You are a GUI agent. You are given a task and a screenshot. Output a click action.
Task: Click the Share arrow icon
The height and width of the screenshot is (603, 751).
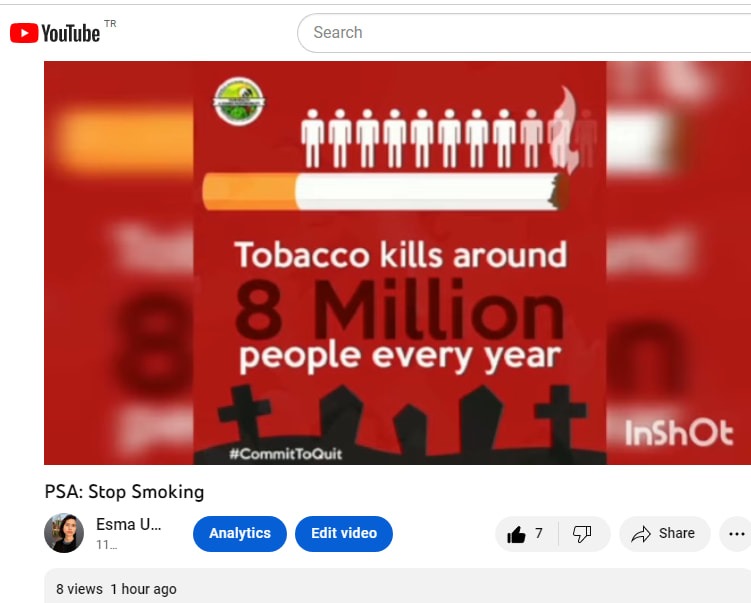[x=641, y=534]
